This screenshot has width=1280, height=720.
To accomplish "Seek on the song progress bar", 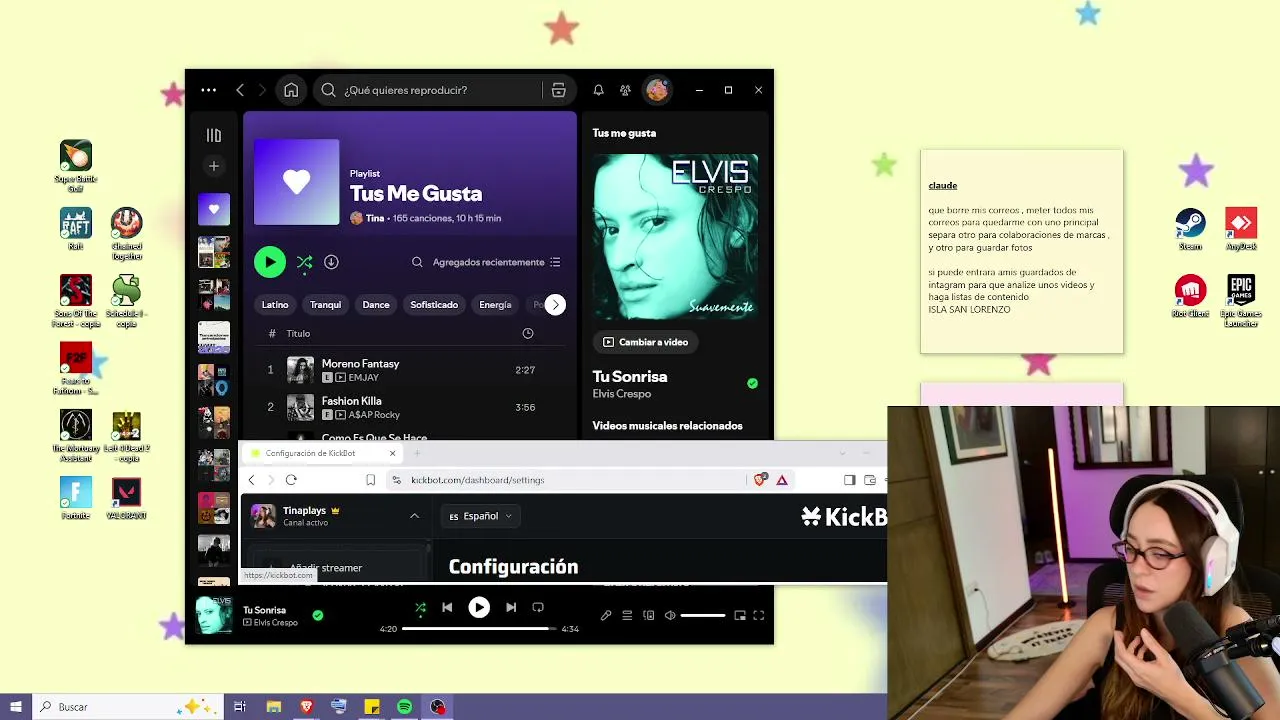I will click(x=478, y=629).
